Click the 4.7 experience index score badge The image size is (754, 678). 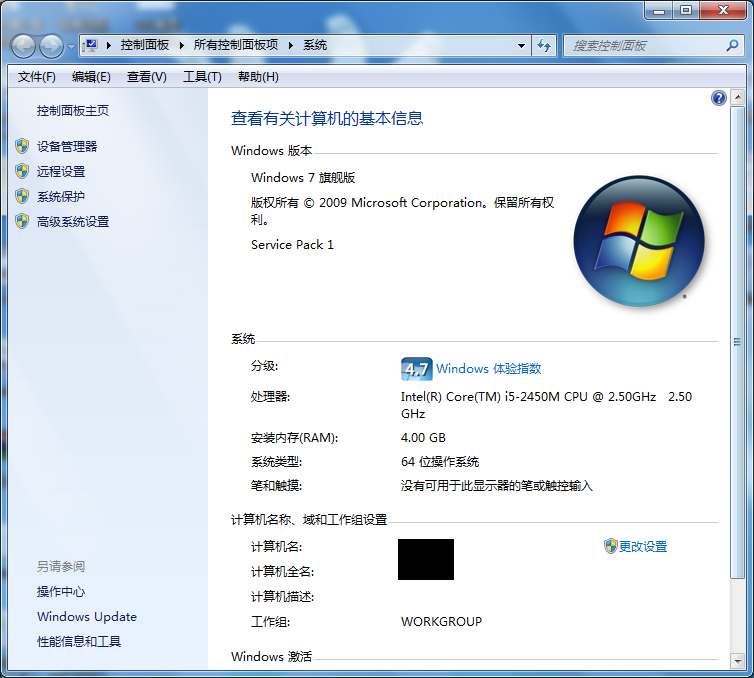point(416,369)
